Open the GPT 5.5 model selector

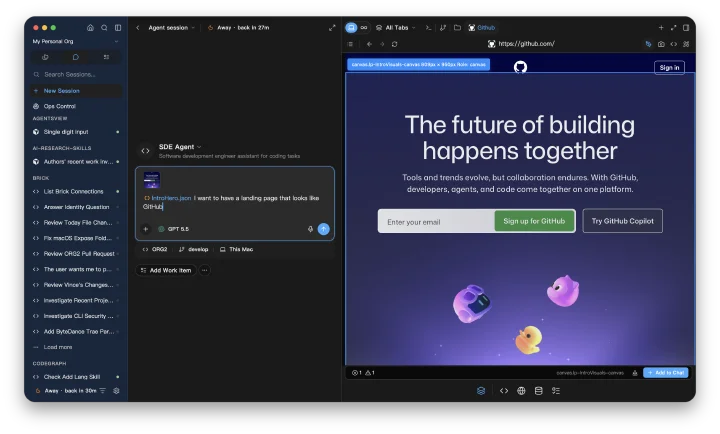click(x=174, y=229)
